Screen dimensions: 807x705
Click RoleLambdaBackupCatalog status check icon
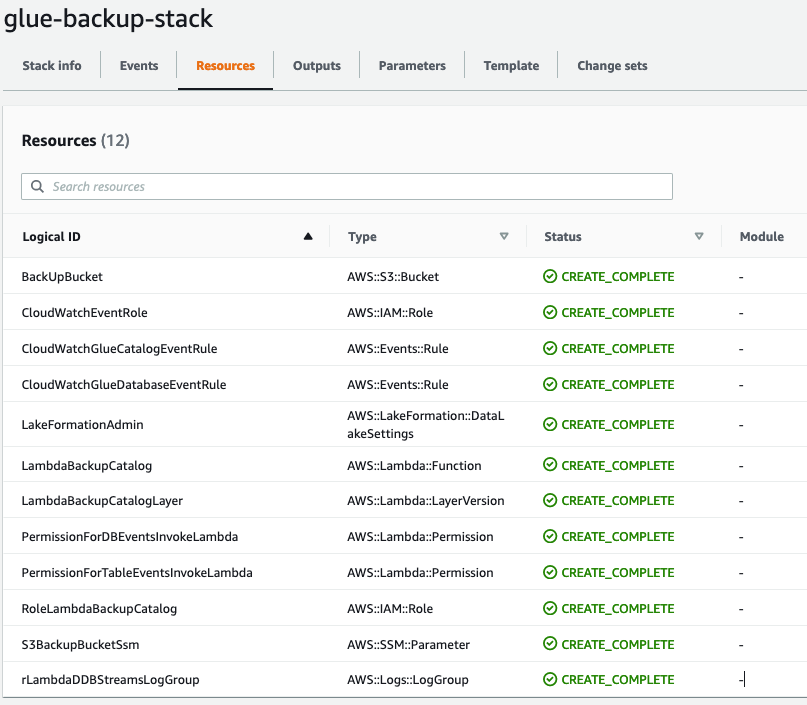(550, 608)
